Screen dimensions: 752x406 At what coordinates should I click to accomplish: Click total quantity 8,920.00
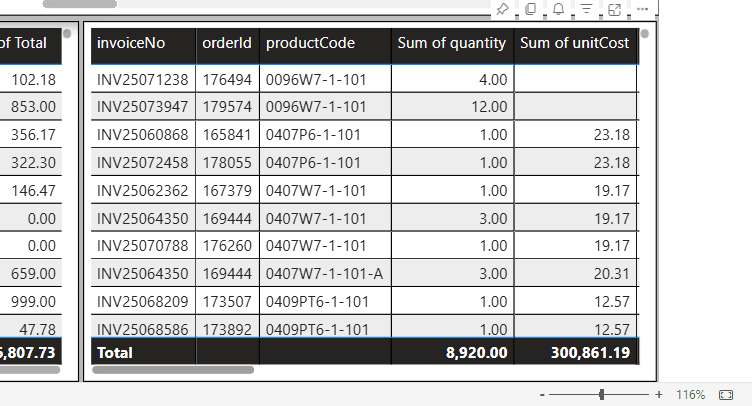[476, 353]
